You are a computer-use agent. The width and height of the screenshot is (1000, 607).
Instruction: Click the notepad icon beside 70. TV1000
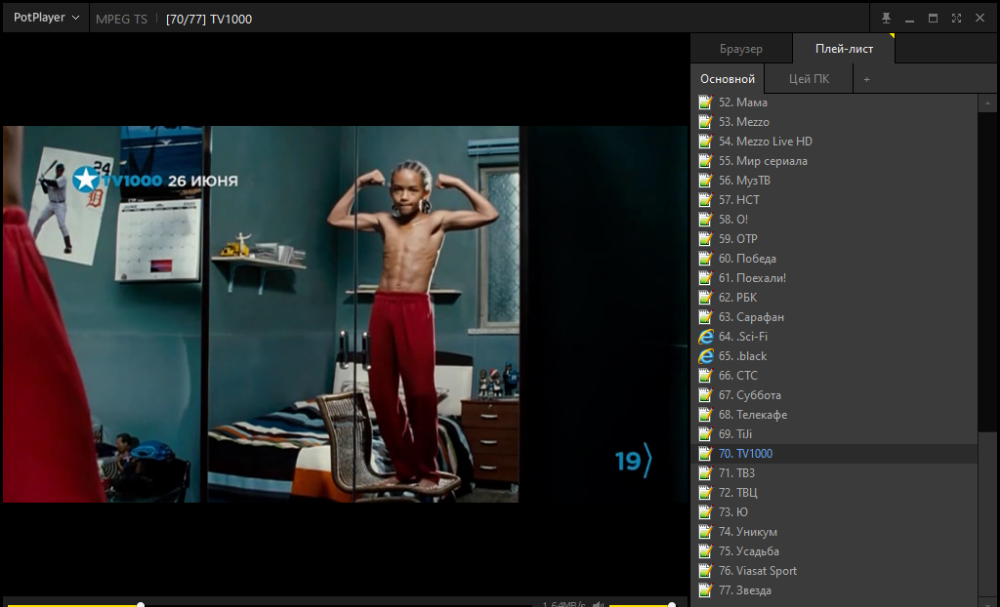(x=705, y=453)
